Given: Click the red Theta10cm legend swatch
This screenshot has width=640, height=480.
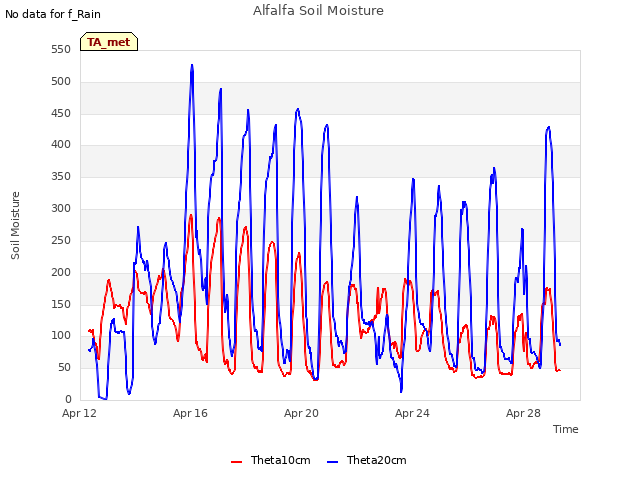Looking at the screenshot, I should point(236,462).
